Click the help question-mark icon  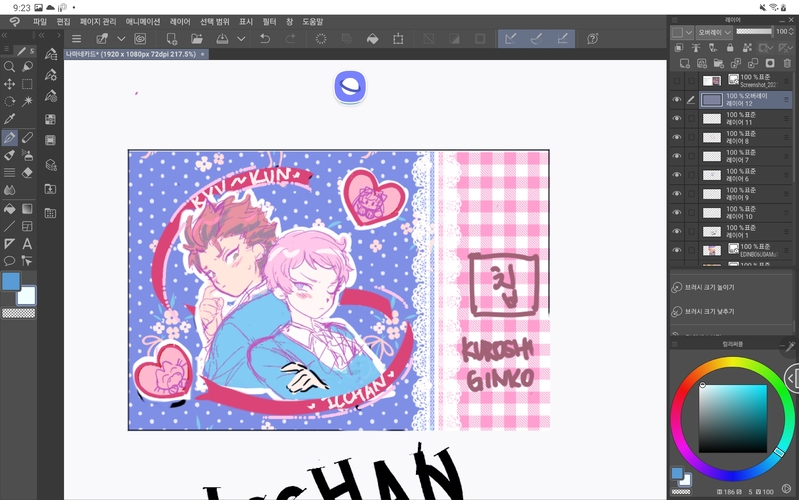click(592, 39)
